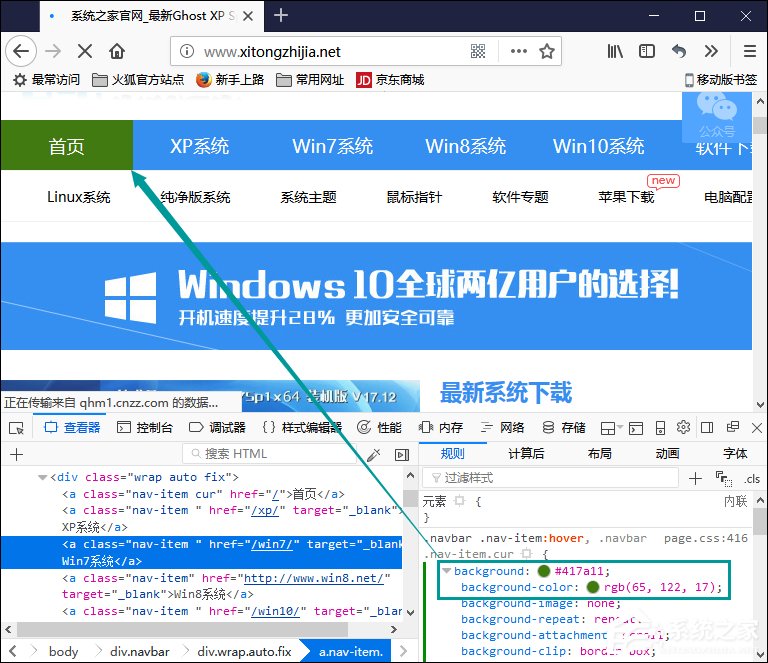Open the DevTools settings gear

pos(683,428)
